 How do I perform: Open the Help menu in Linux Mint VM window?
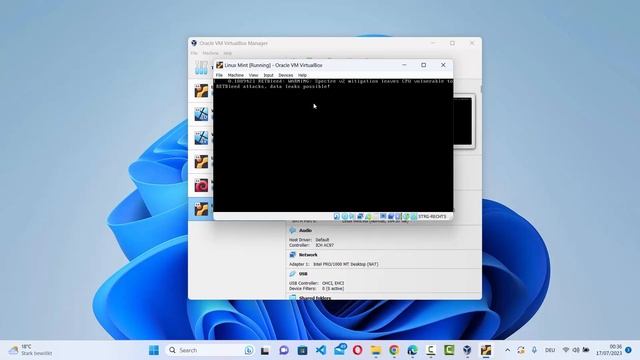302,75
